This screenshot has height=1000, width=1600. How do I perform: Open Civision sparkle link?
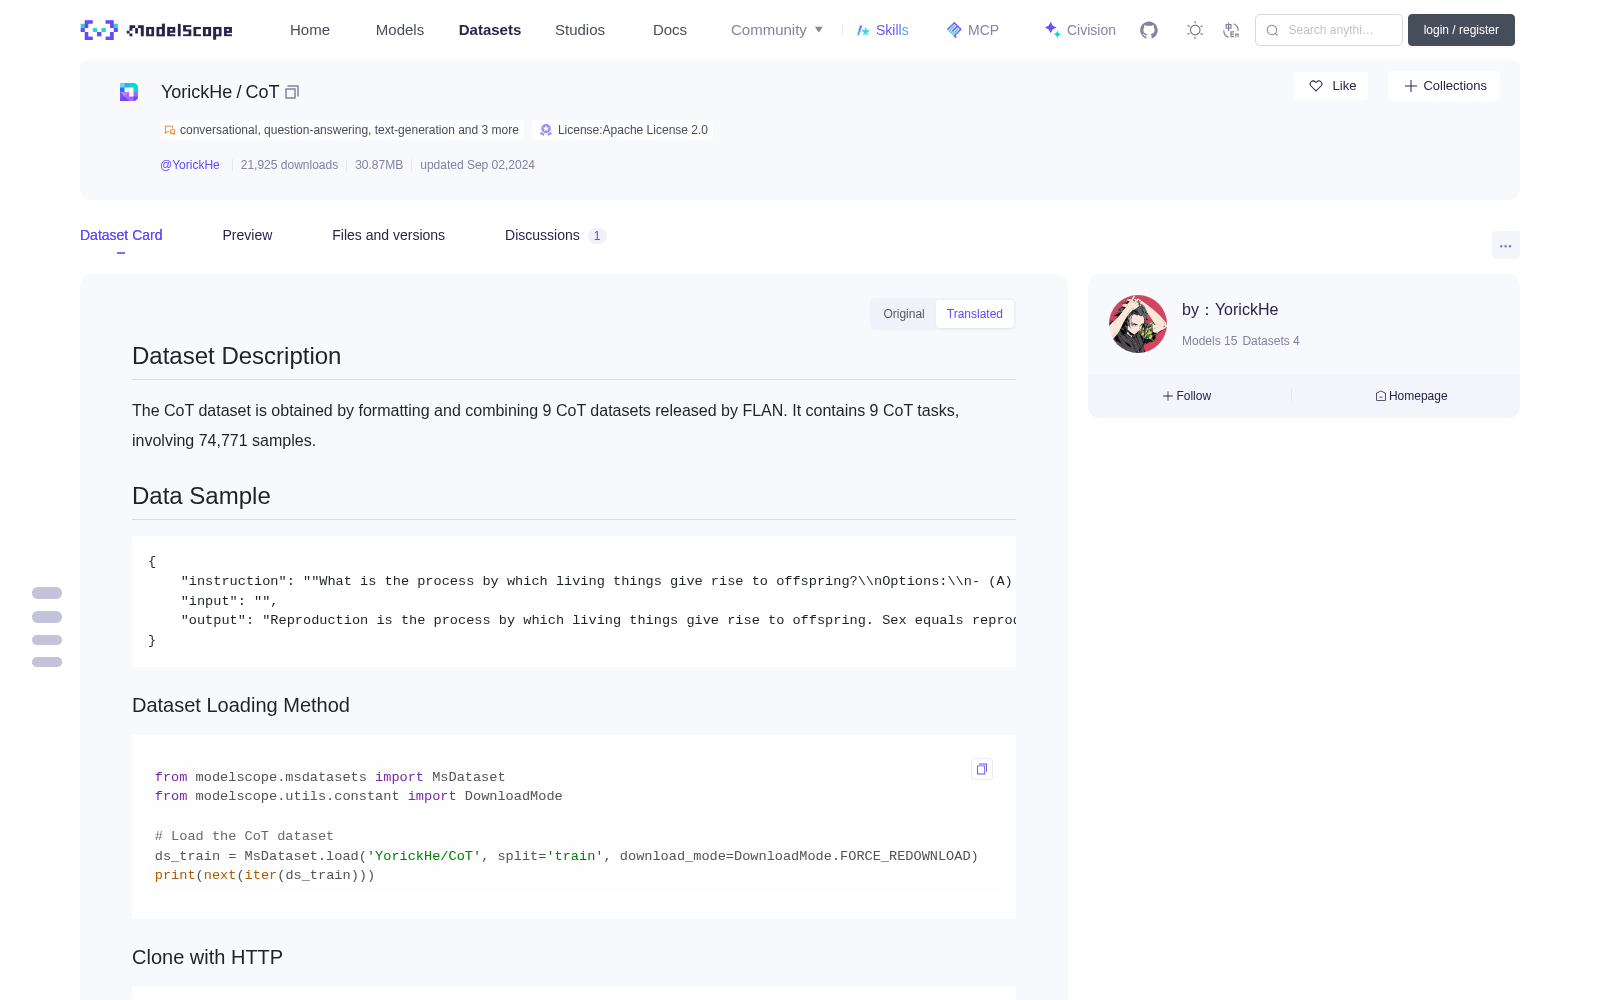1079,30
